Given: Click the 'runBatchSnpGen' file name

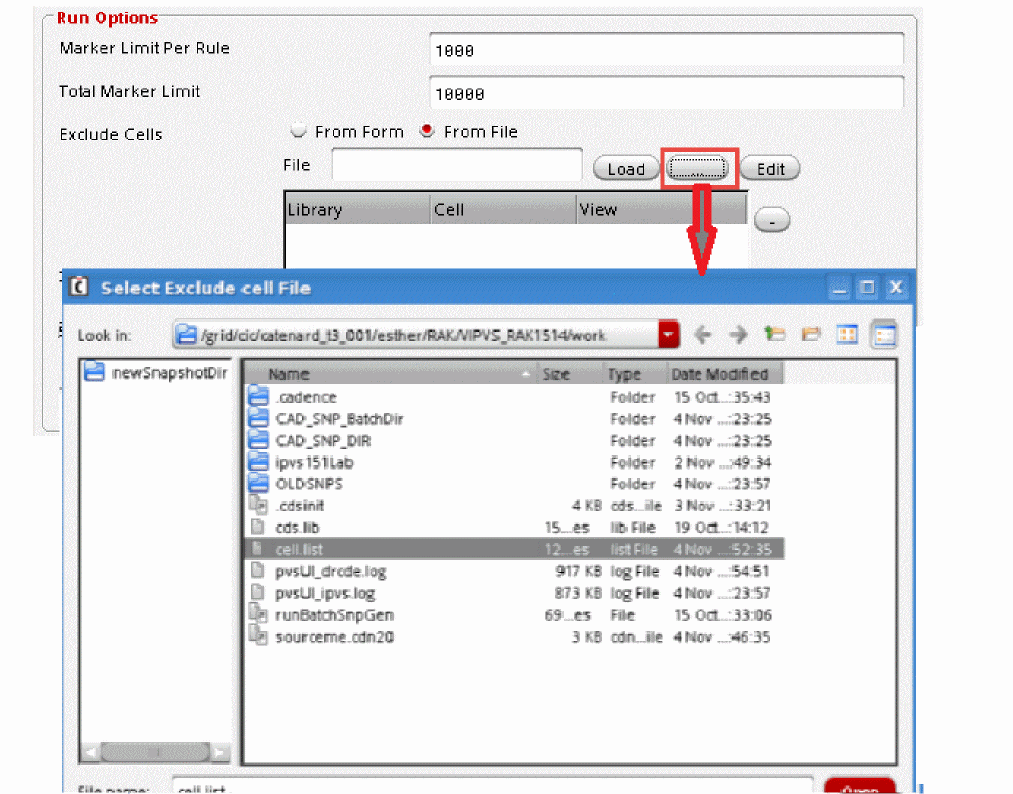Looking at the screenshot, I should pos(335,614).
